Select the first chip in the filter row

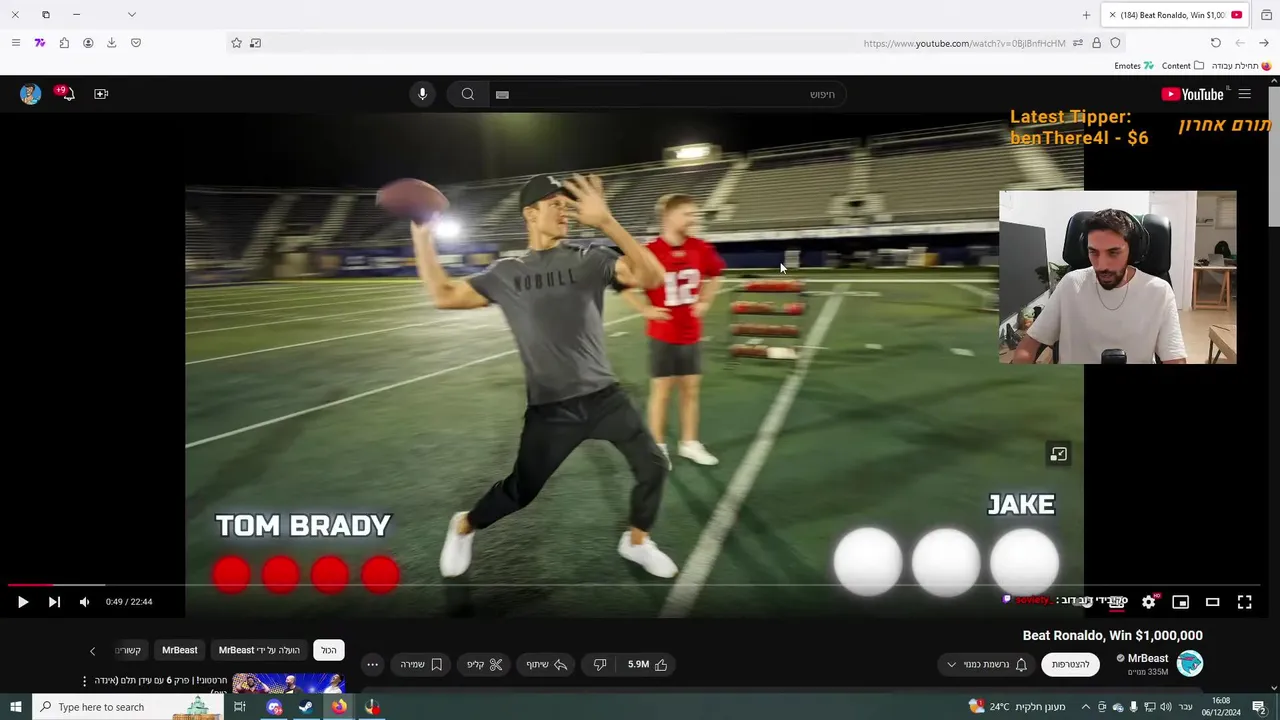click(329, 650)
